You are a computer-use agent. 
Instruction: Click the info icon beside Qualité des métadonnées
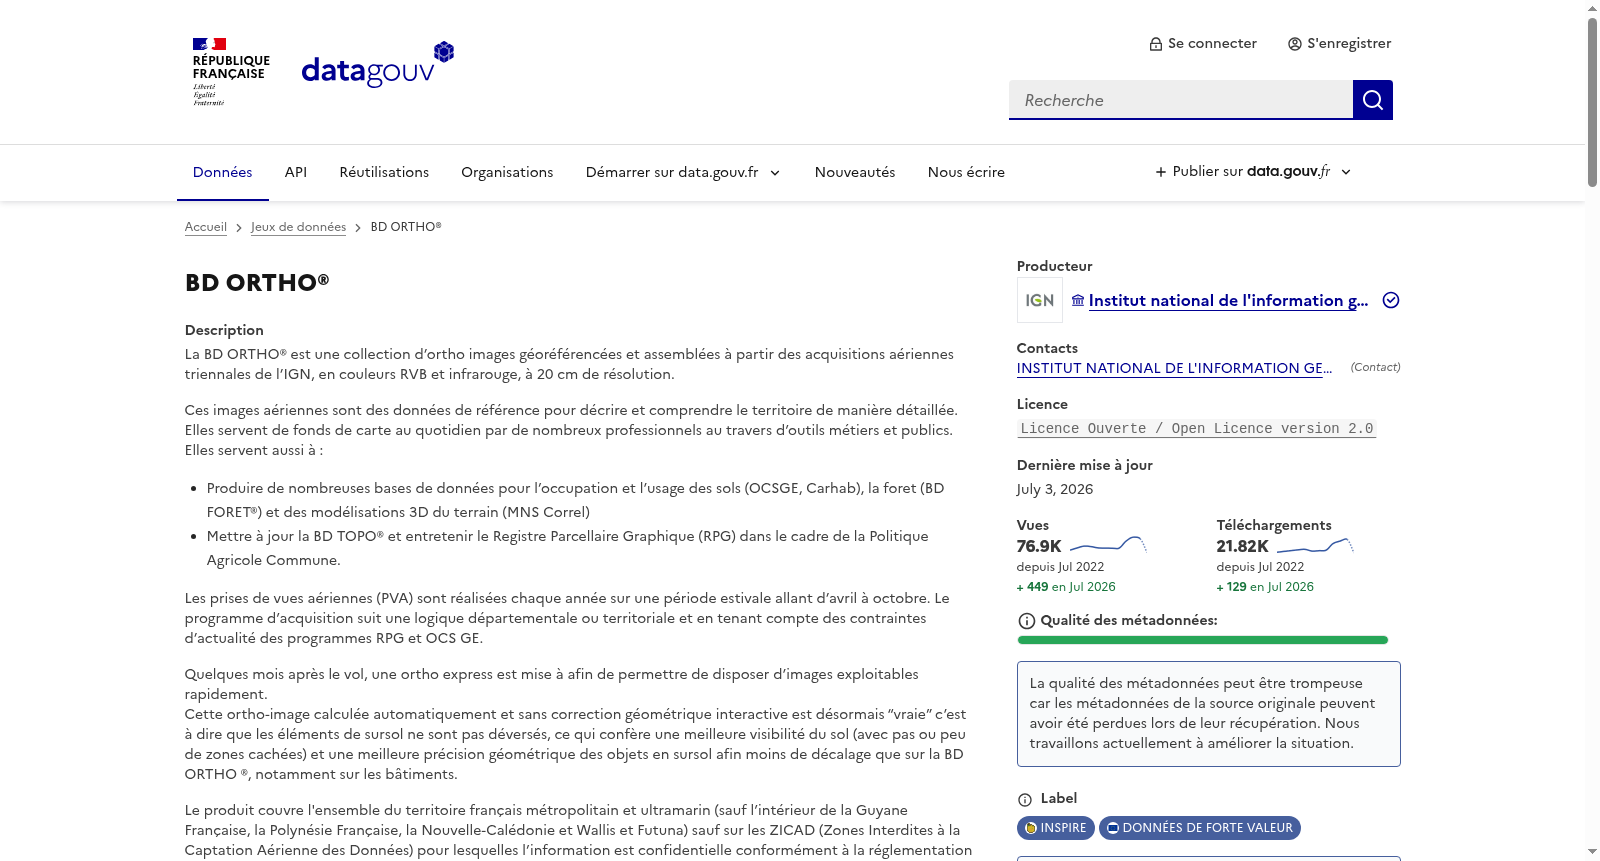coord(1026,621)
